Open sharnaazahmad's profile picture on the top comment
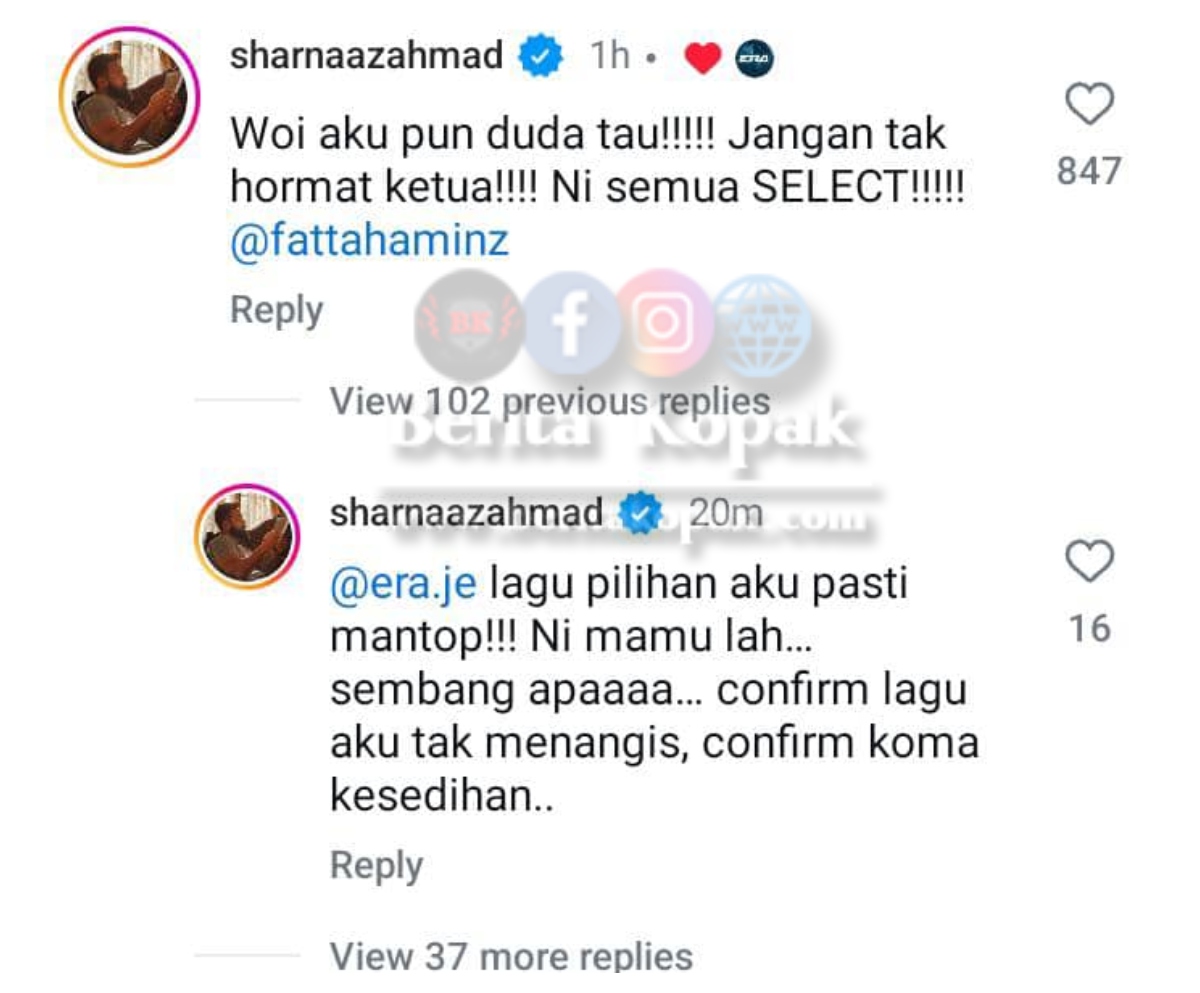Screen dimensions: 1200x993 130,97
